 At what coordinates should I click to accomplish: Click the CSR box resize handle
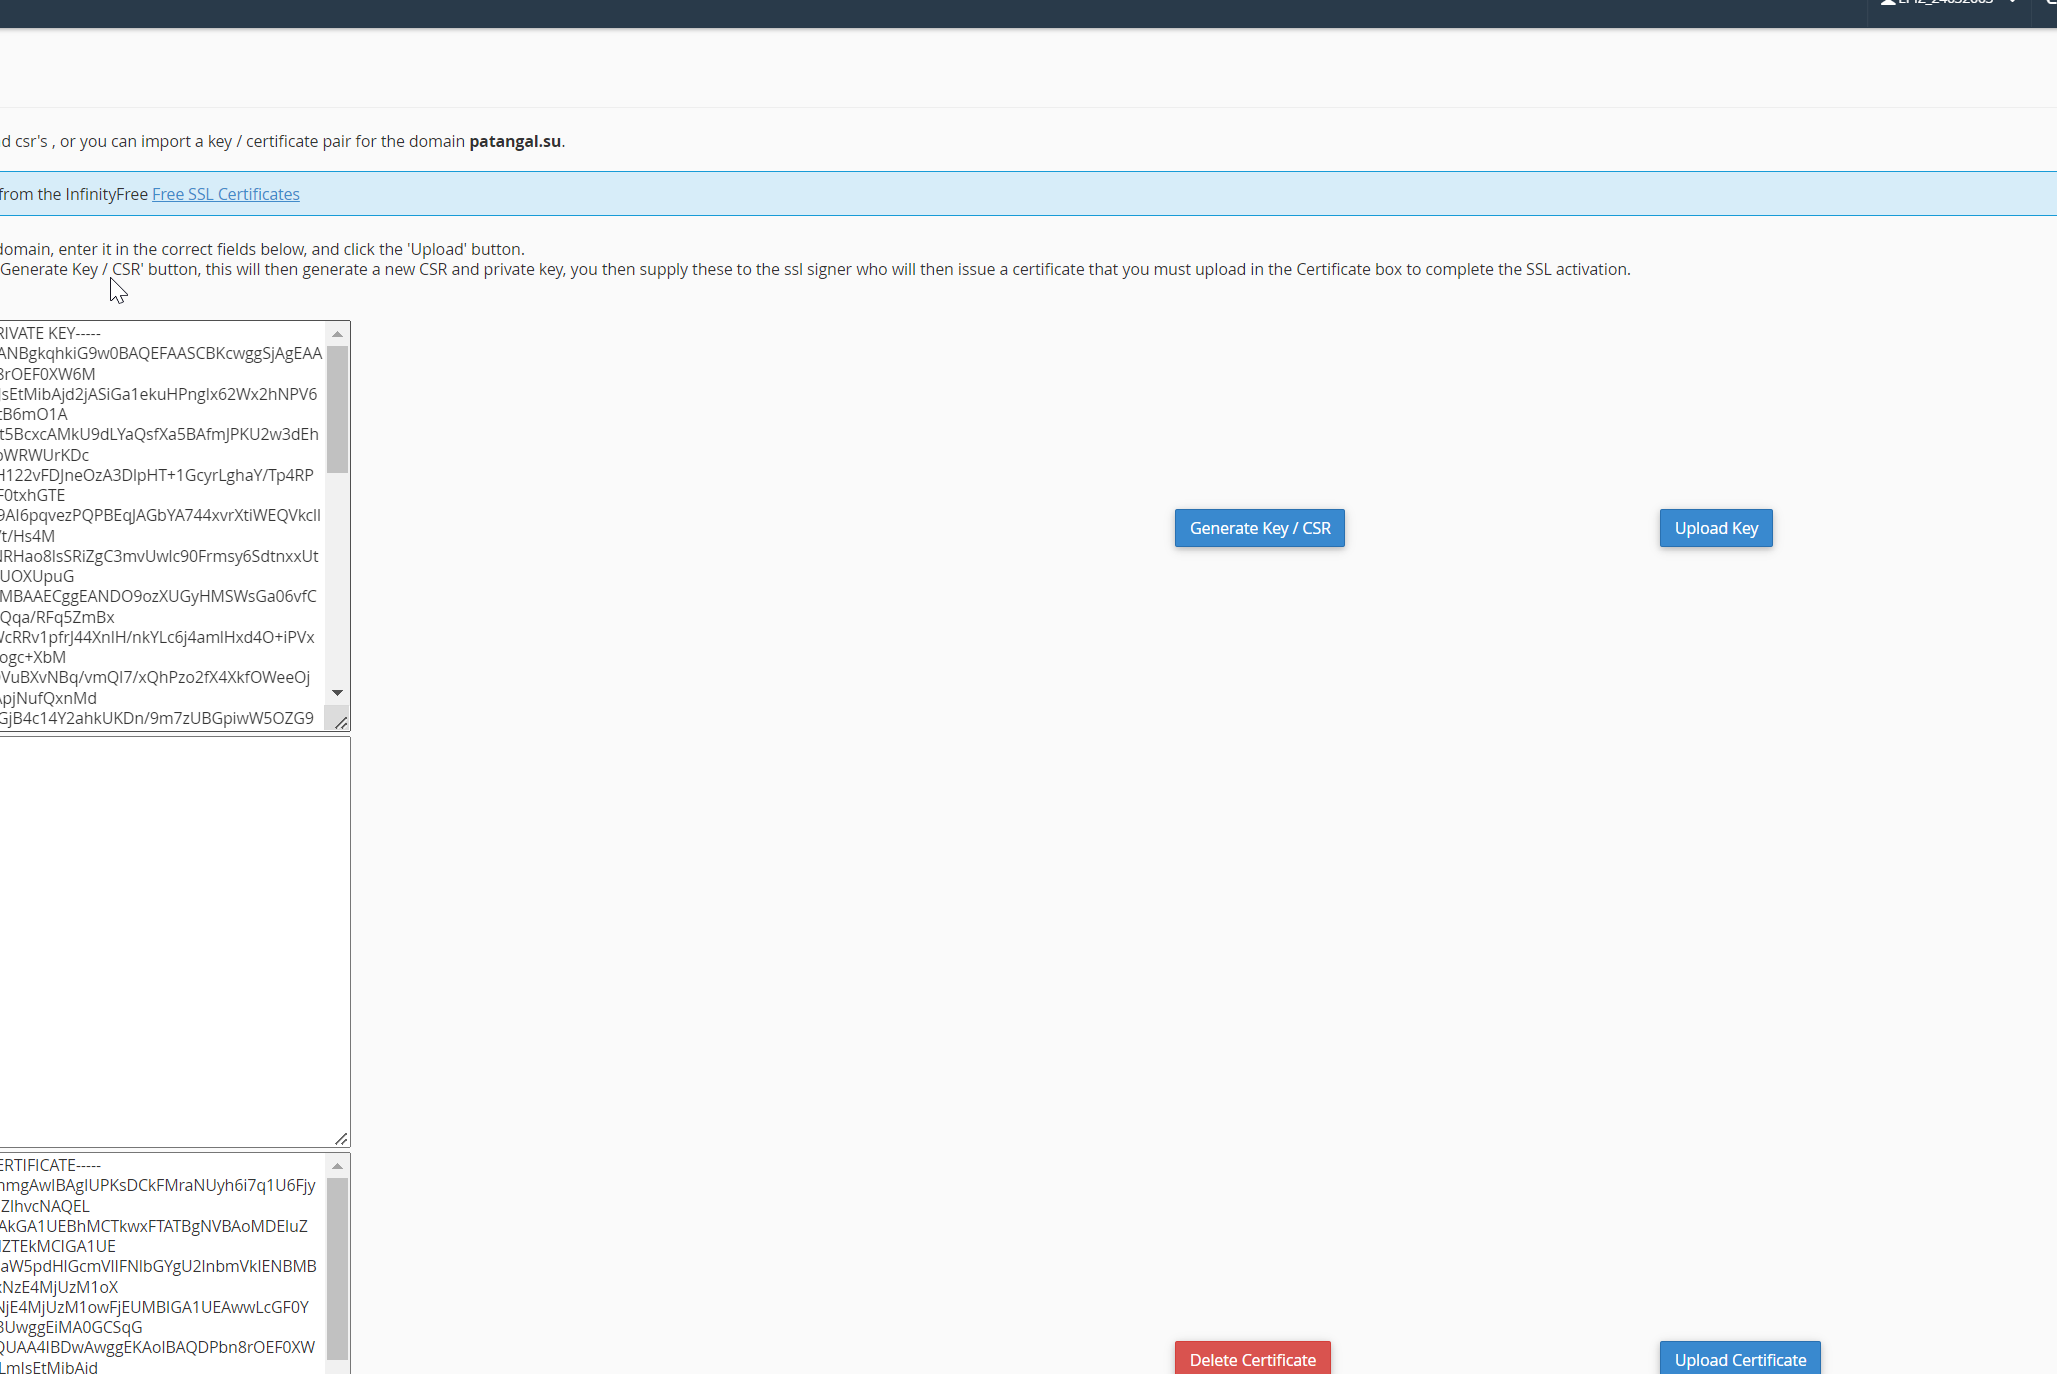(x=340, y=1138)
